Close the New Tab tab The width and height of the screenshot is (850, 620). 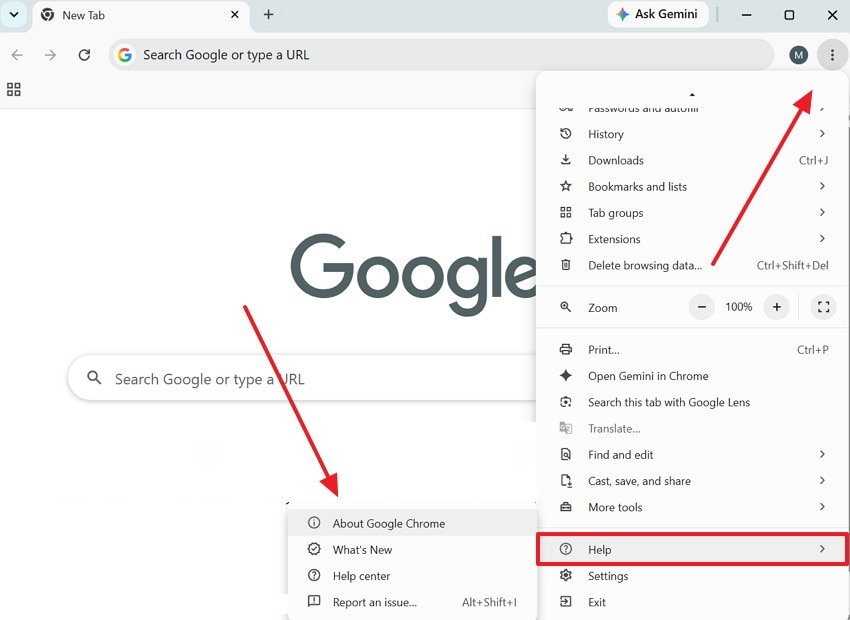pos(235,15)
